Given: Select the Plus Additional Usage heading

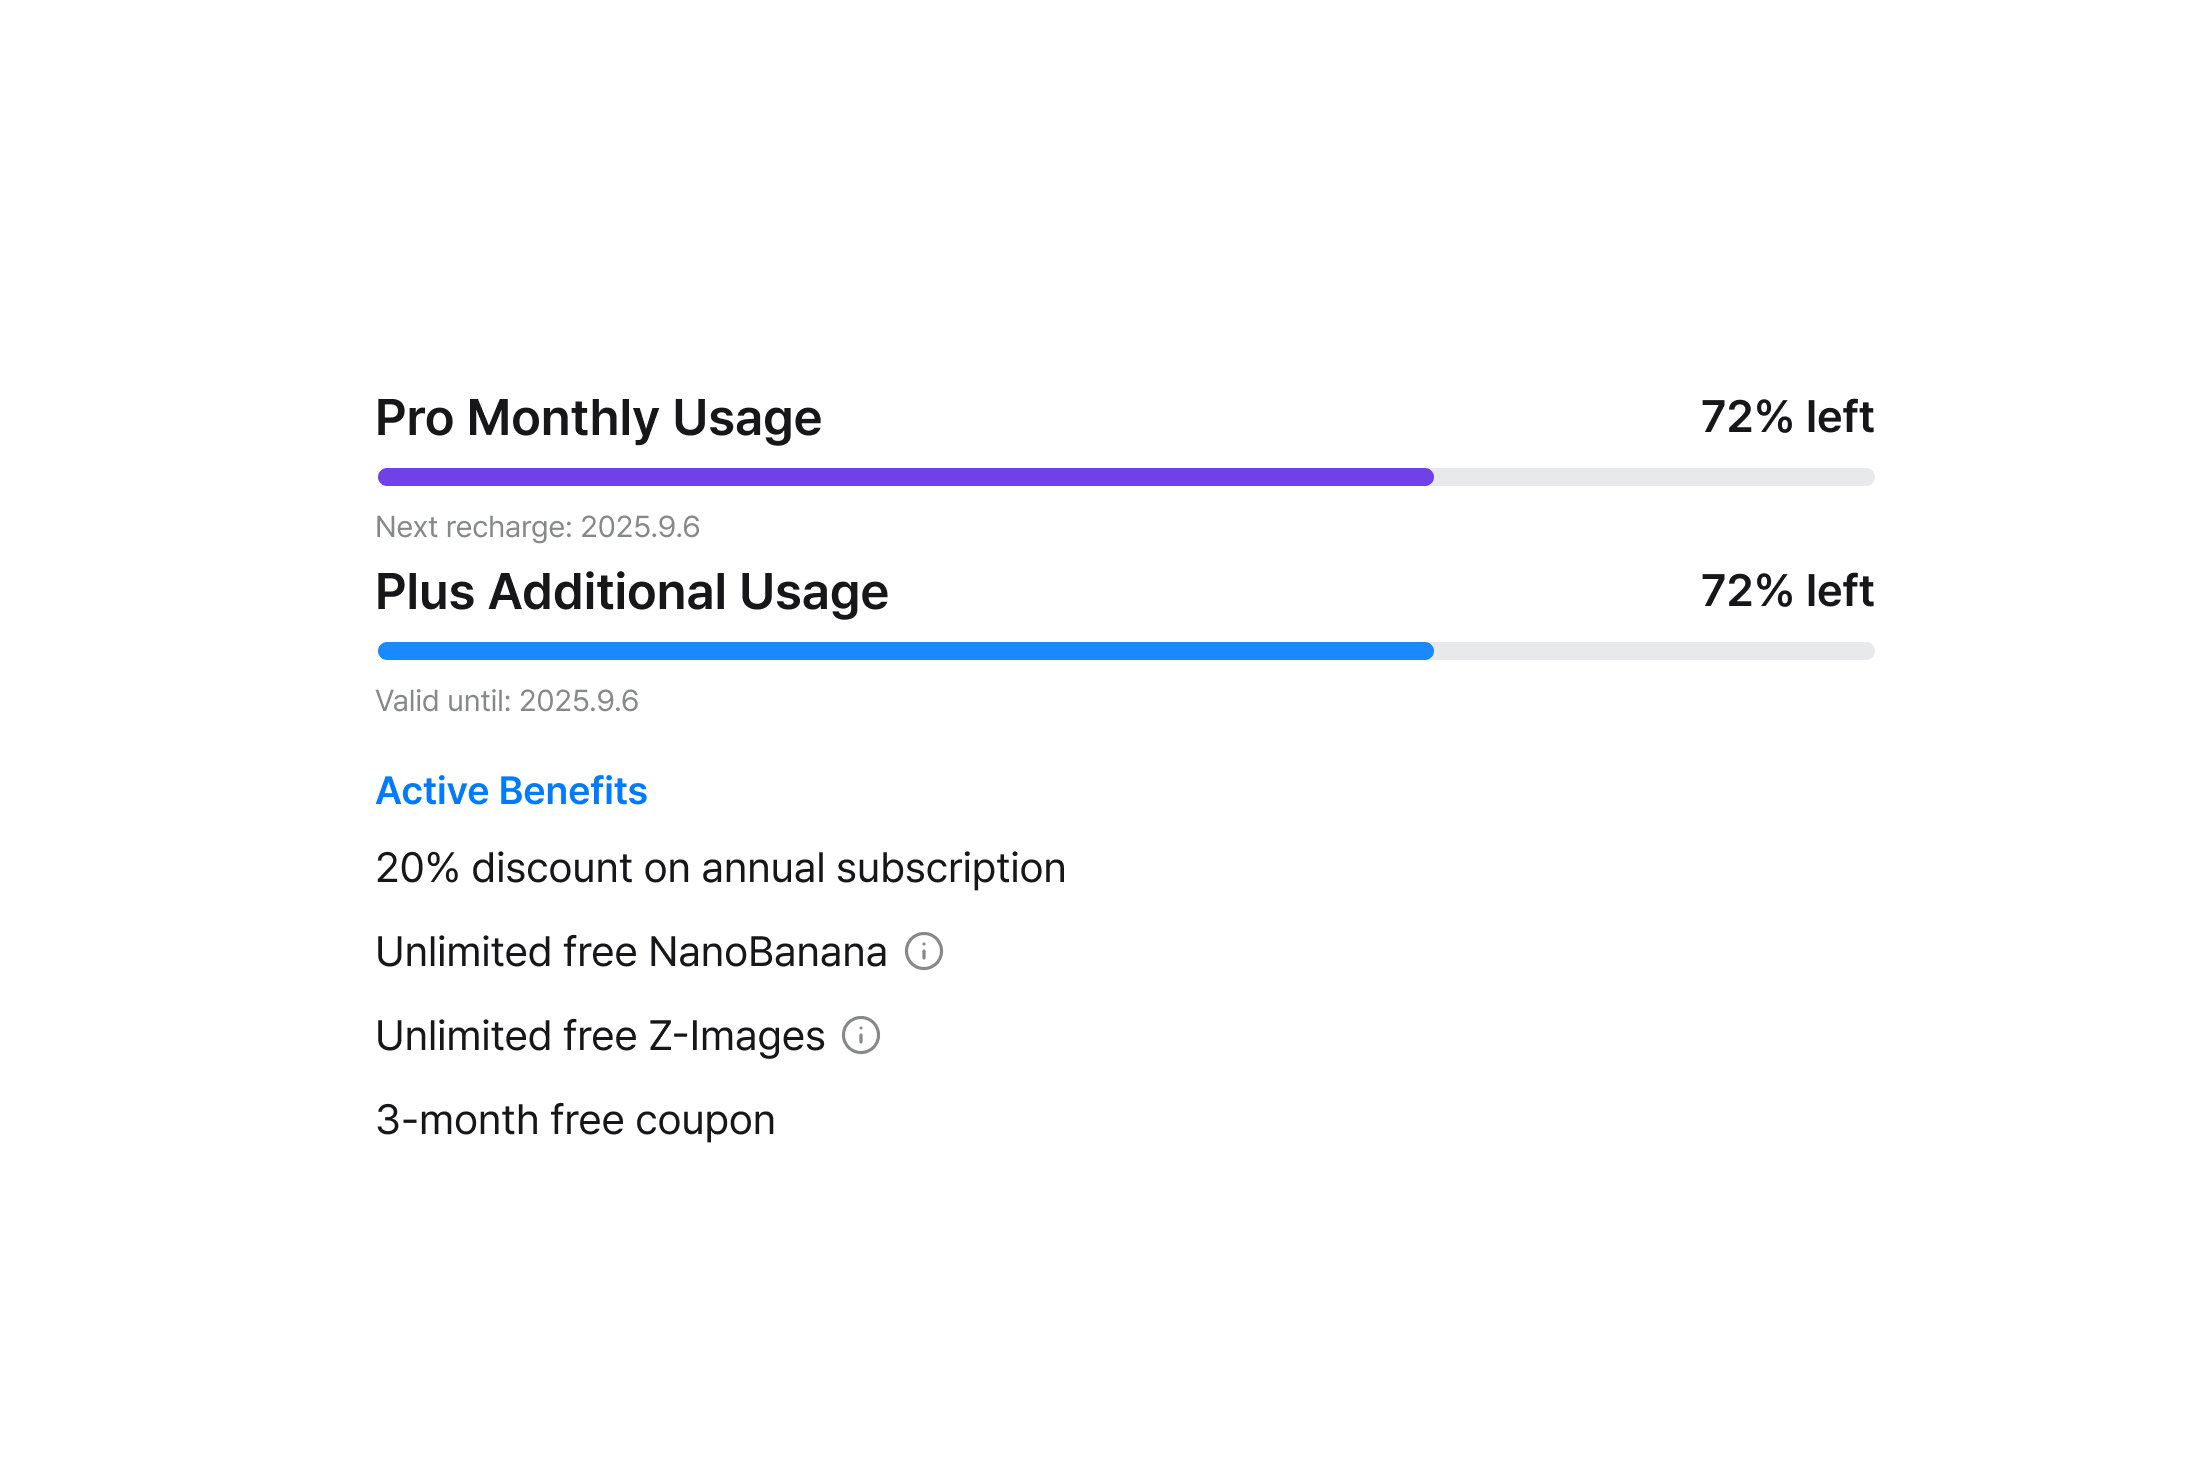Looking at the screenshot, I should [x=631, y=591].
